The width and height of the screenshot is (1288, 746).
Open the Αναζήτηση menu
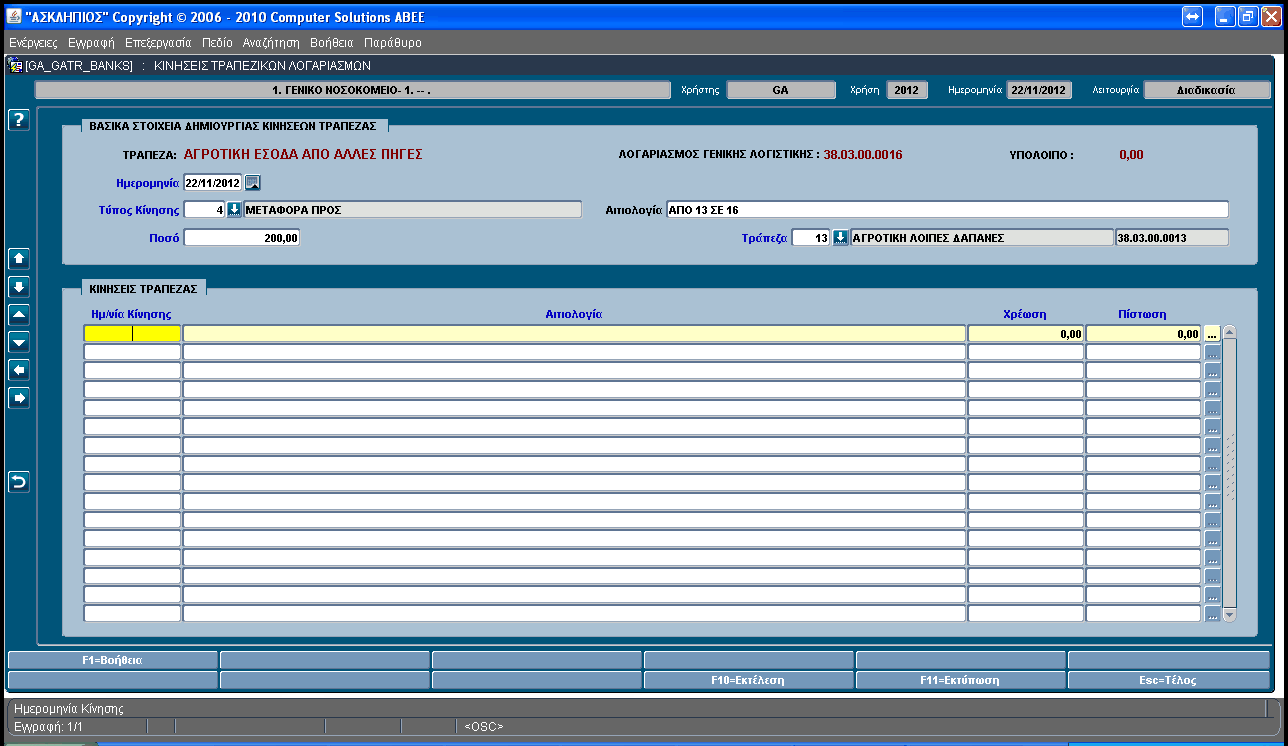[271, 43]
